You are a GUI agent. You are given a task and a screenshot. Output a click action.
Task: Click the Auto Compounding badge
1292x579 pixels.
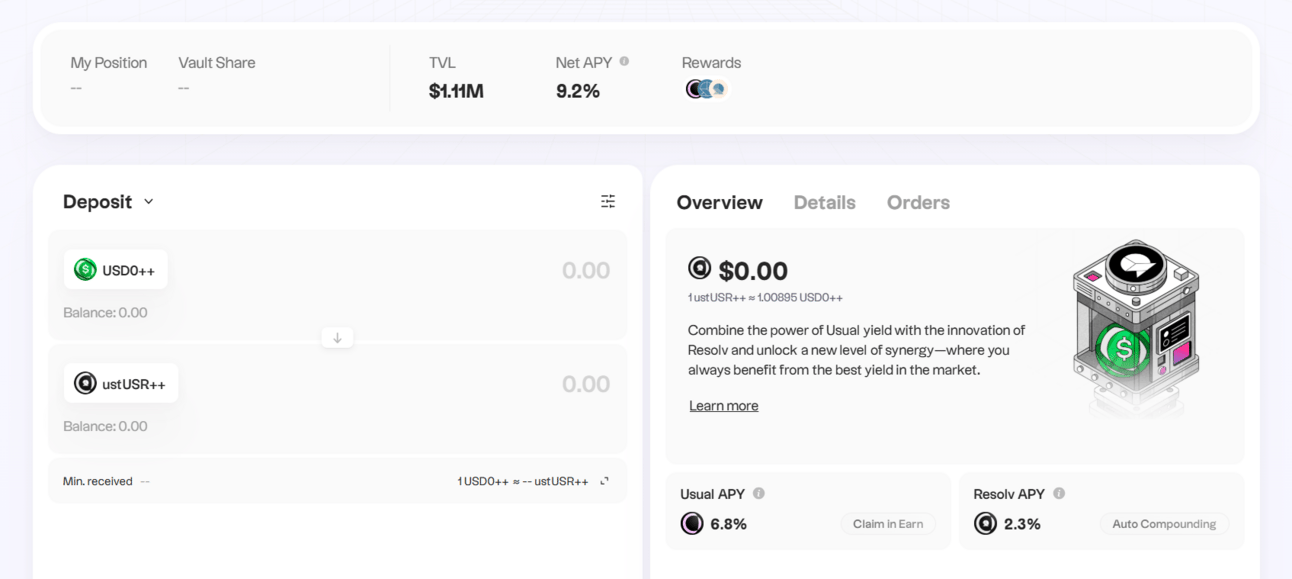point(1164,524)
